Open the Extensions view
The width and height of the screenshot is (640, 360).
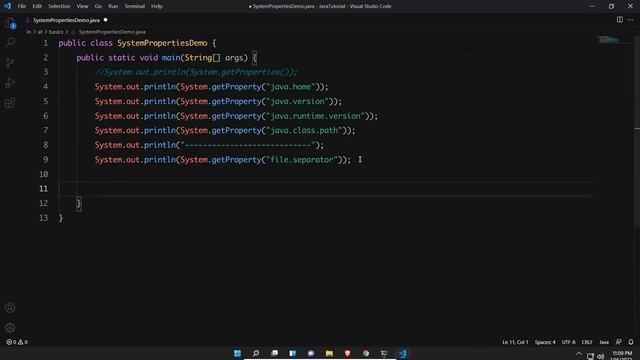pos(10,102)
